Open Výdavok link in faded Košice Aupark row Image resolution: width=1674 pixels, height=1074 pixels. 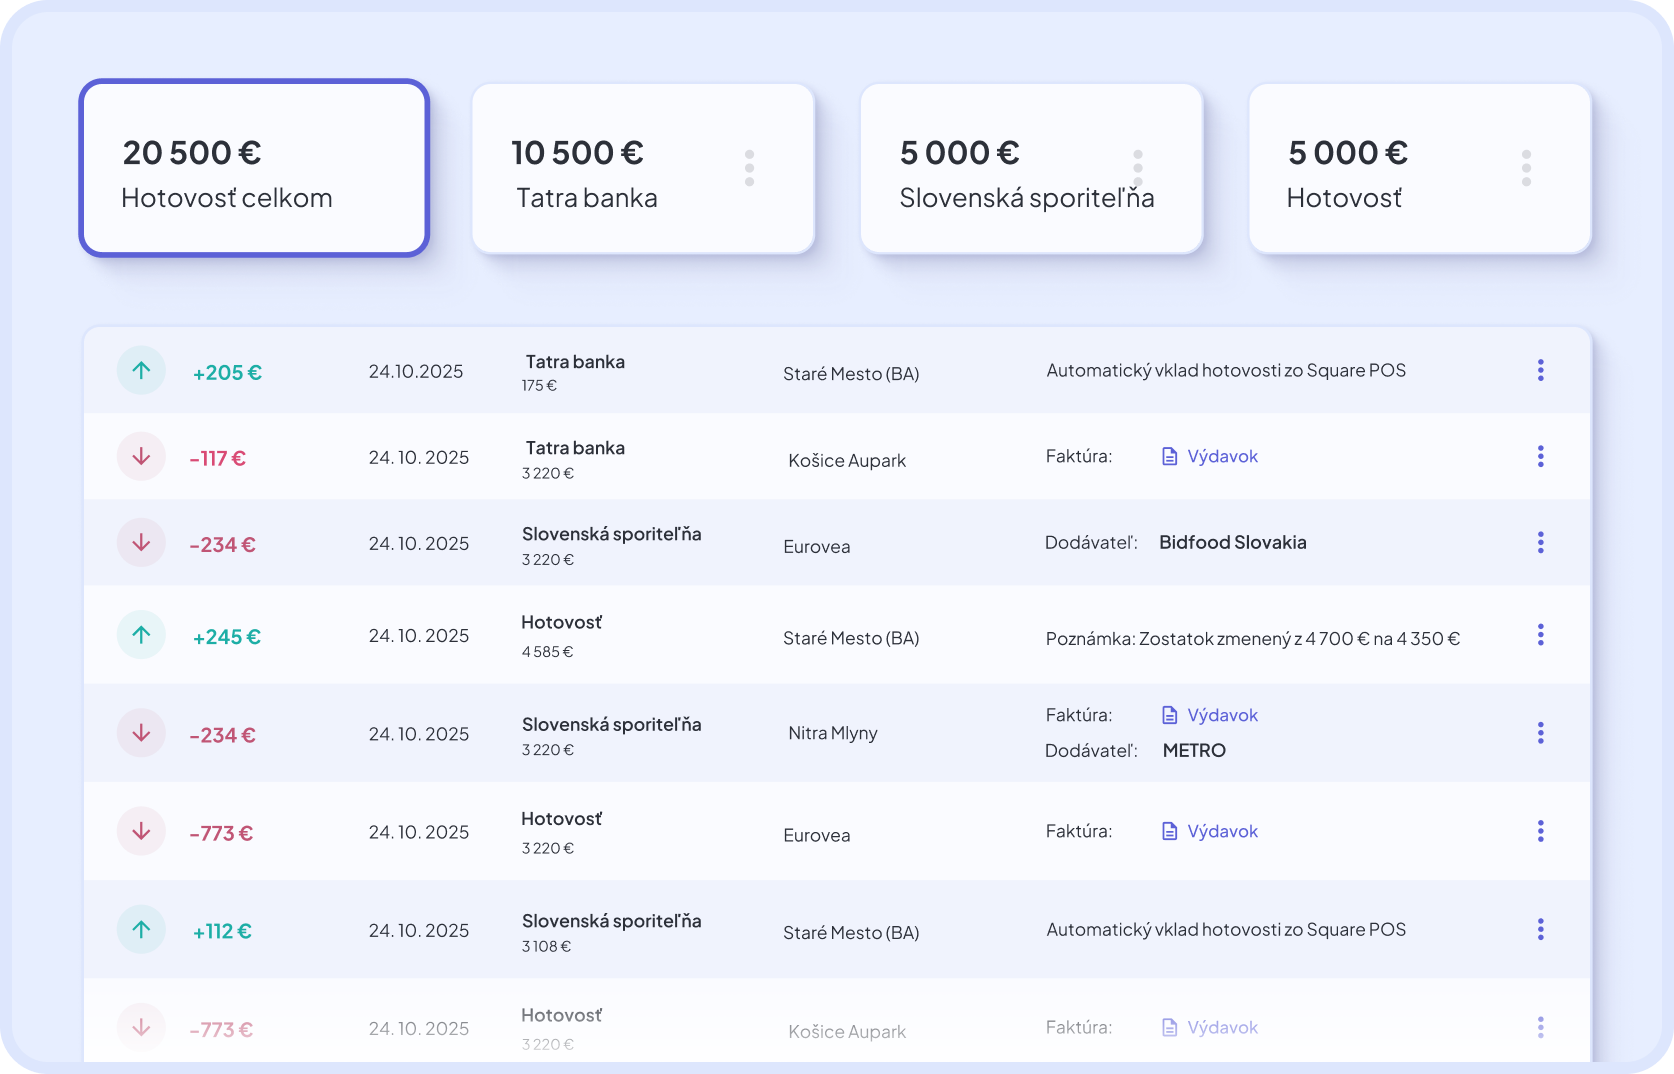[x=1222, y=1028]
